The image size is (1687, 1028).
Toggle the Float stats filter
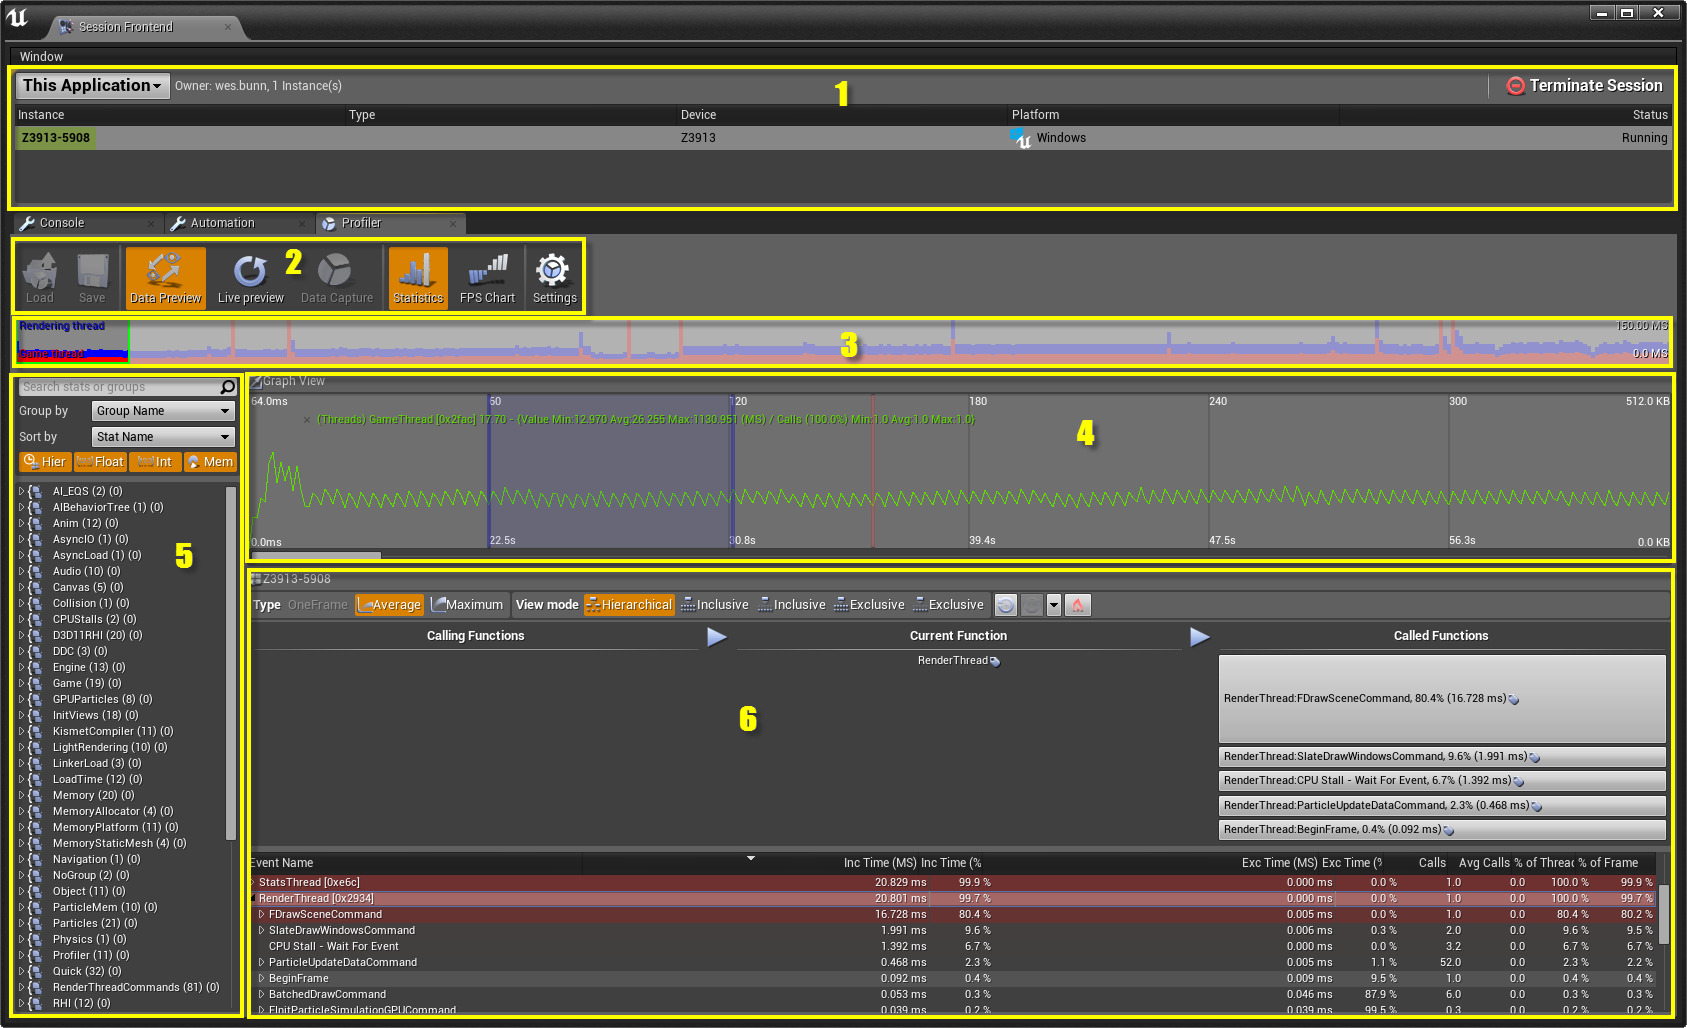pos(100,462)
